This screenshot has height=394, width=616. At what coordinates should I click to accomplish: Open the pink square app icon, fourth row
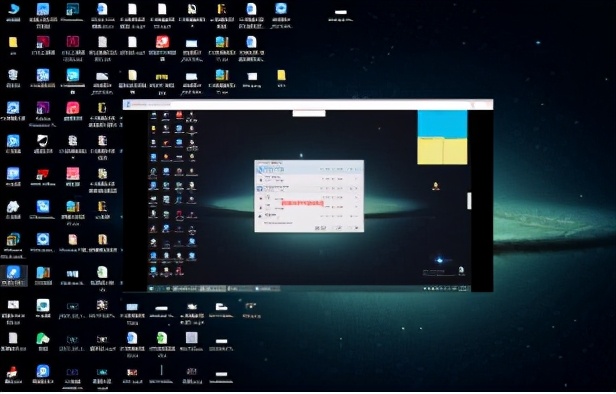tap(73, 108)
